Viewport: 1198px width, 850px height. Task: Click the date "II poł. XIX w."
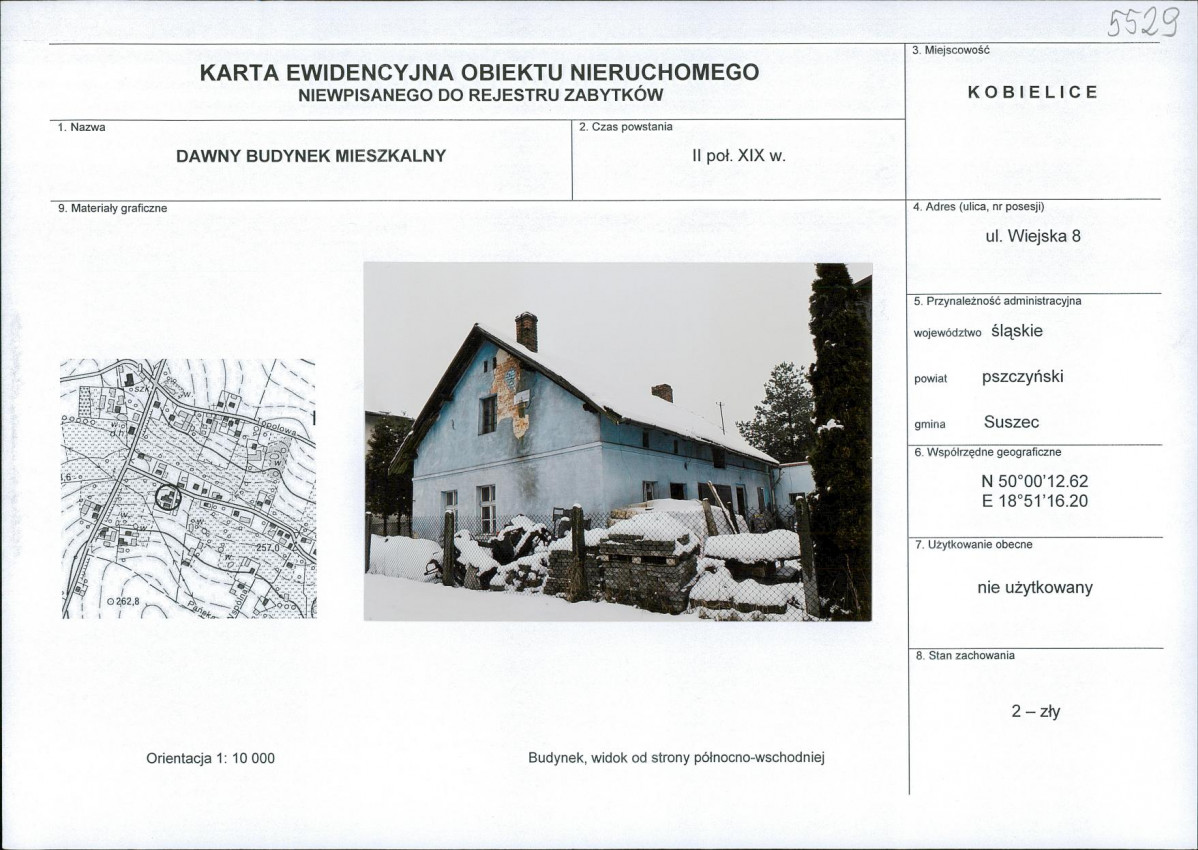739,156
